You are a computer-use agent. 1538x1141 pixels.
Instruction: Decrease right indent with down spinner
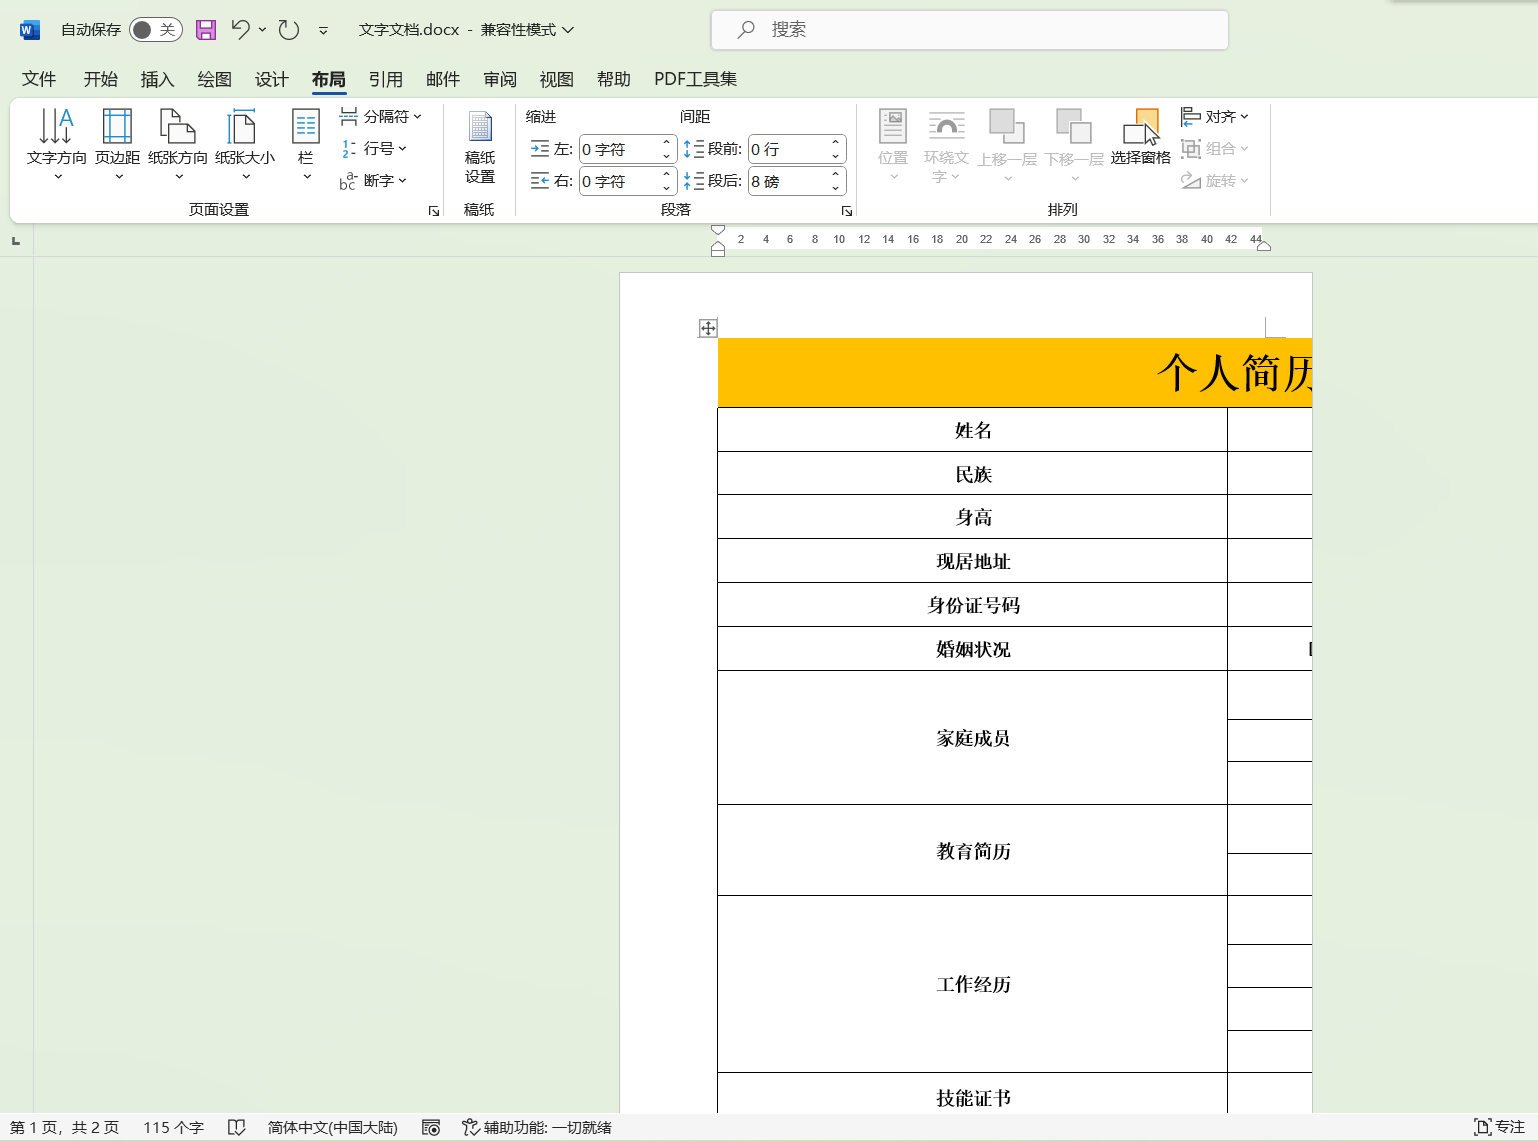click(667, 188)
